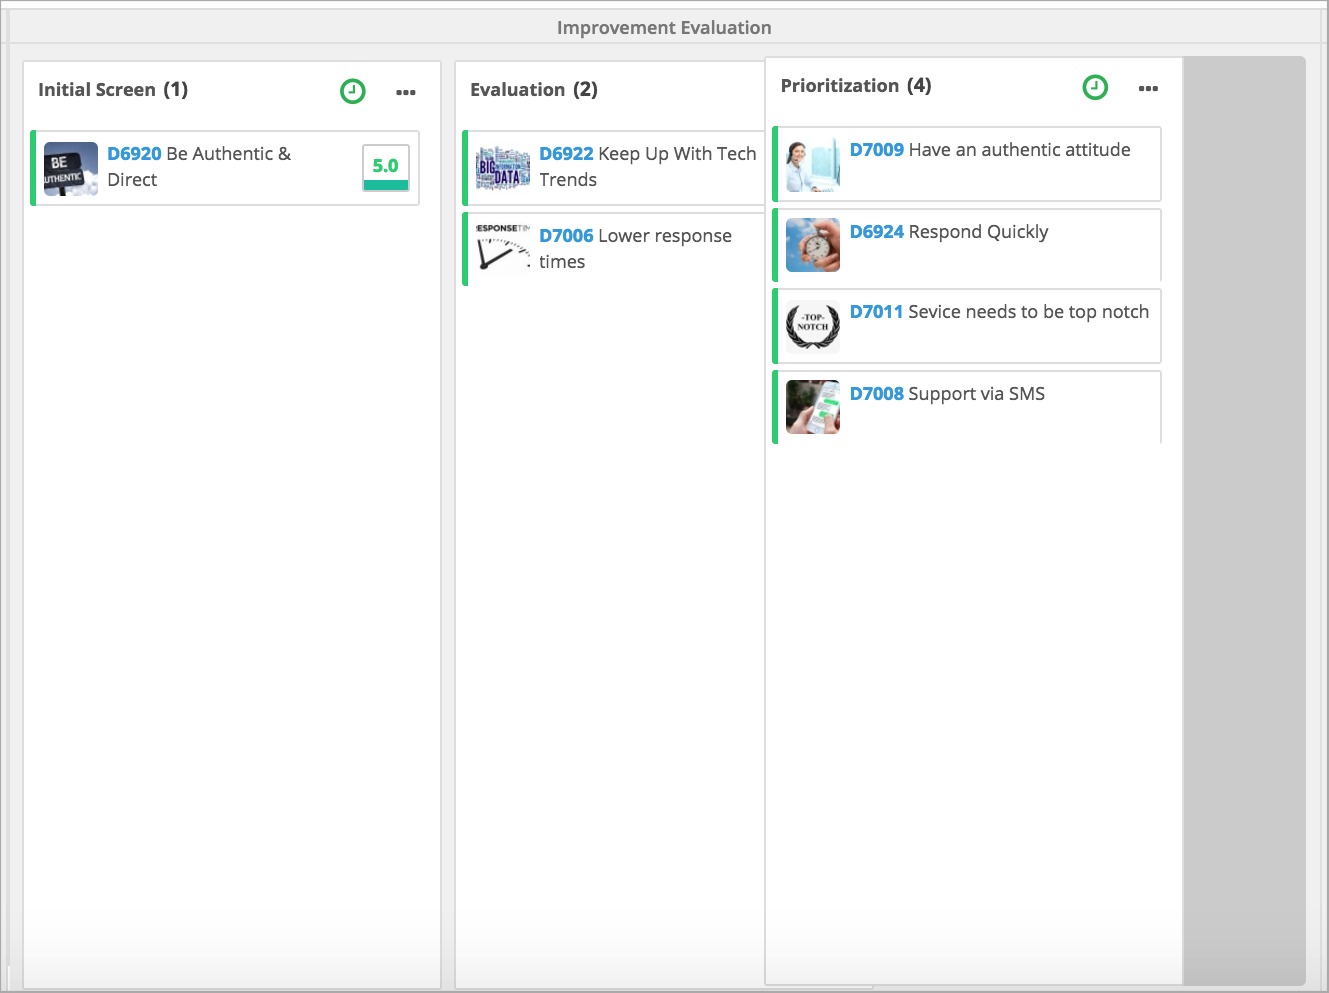1329x993 pixels.
Task: Open the D7008 card link
Action: point(877,394)
